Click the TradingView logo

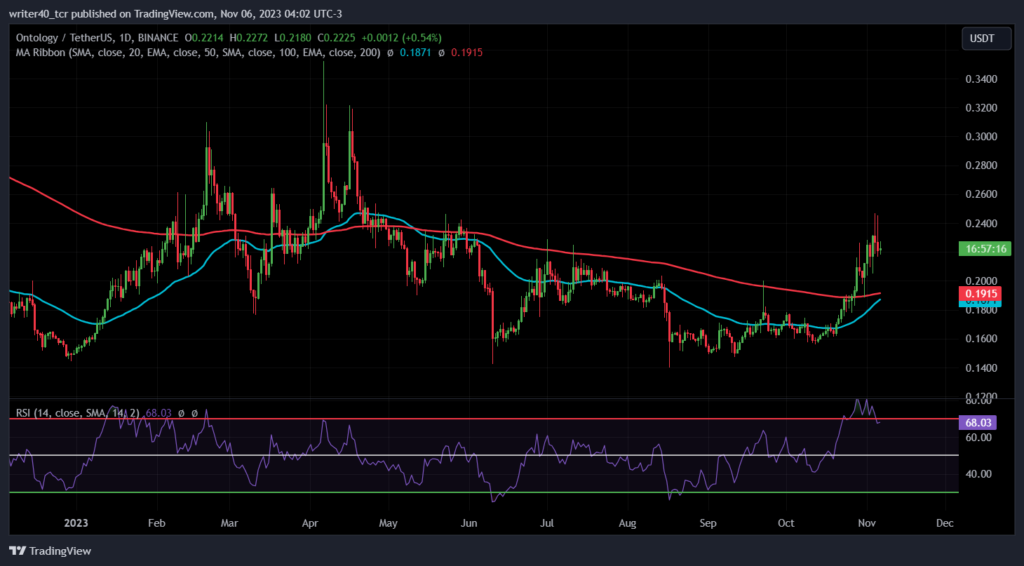tap(50, 551)
